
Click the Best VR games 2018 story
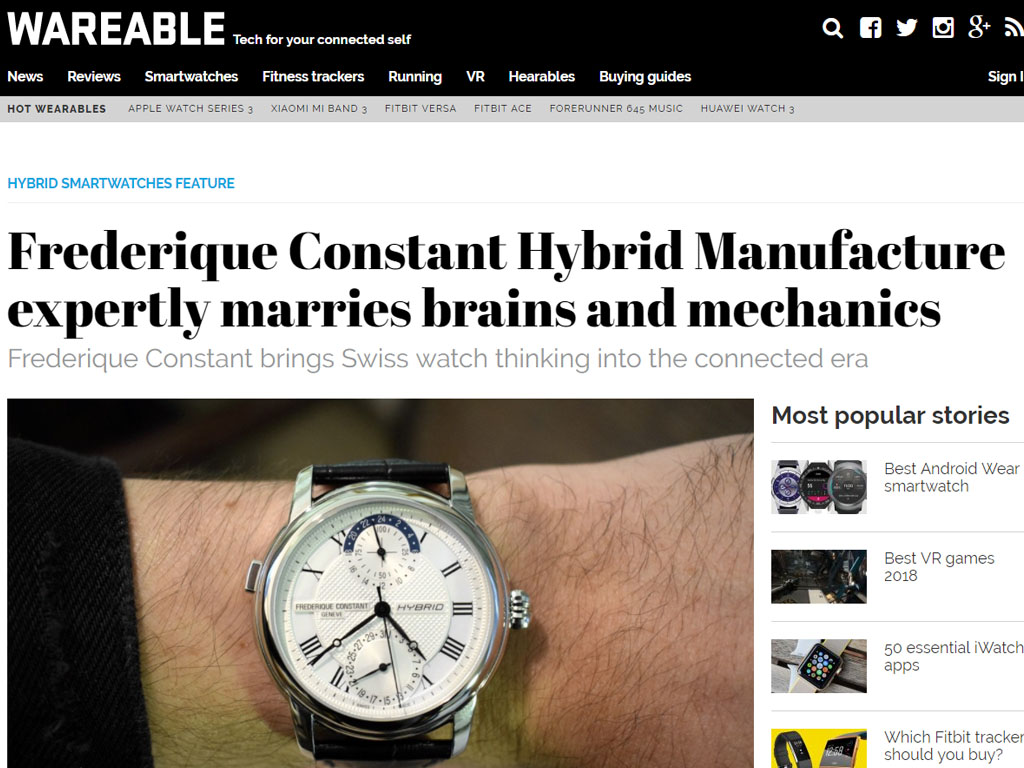point(938,567)
